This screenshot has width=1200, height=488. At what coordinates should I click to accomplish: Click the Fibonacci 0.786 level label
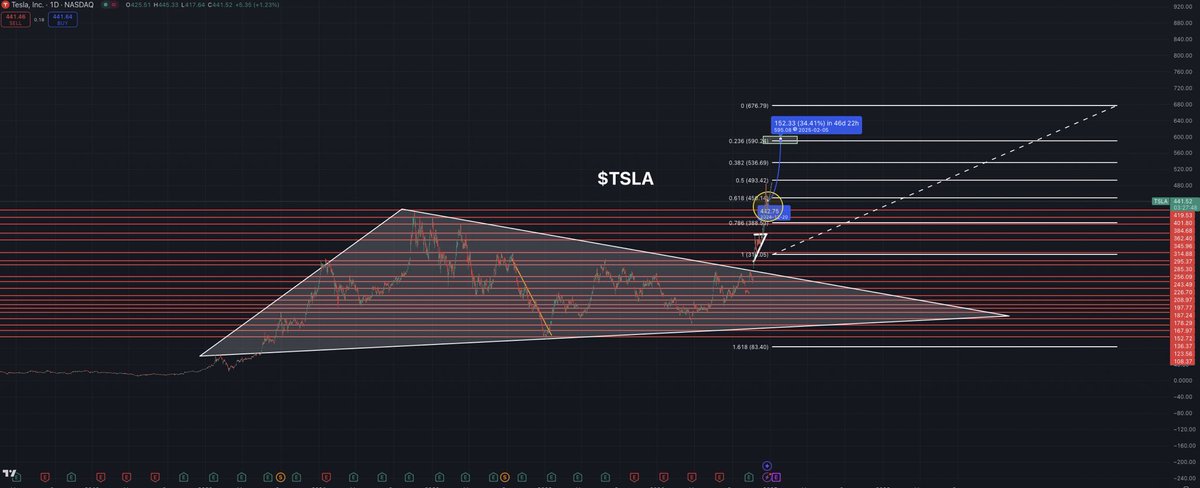[x=750, y=222]
